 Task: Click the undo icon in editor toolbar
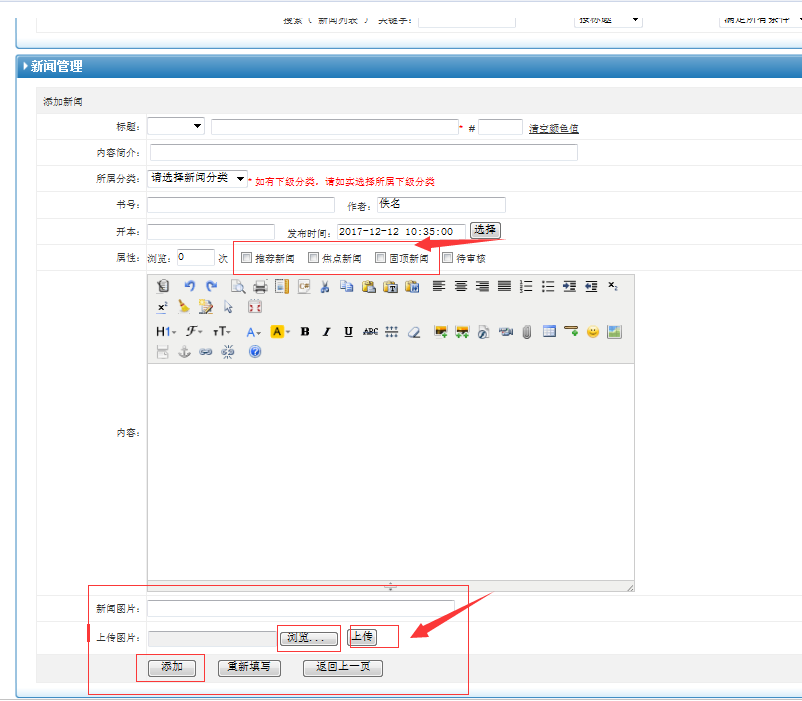tap(189, 286)
